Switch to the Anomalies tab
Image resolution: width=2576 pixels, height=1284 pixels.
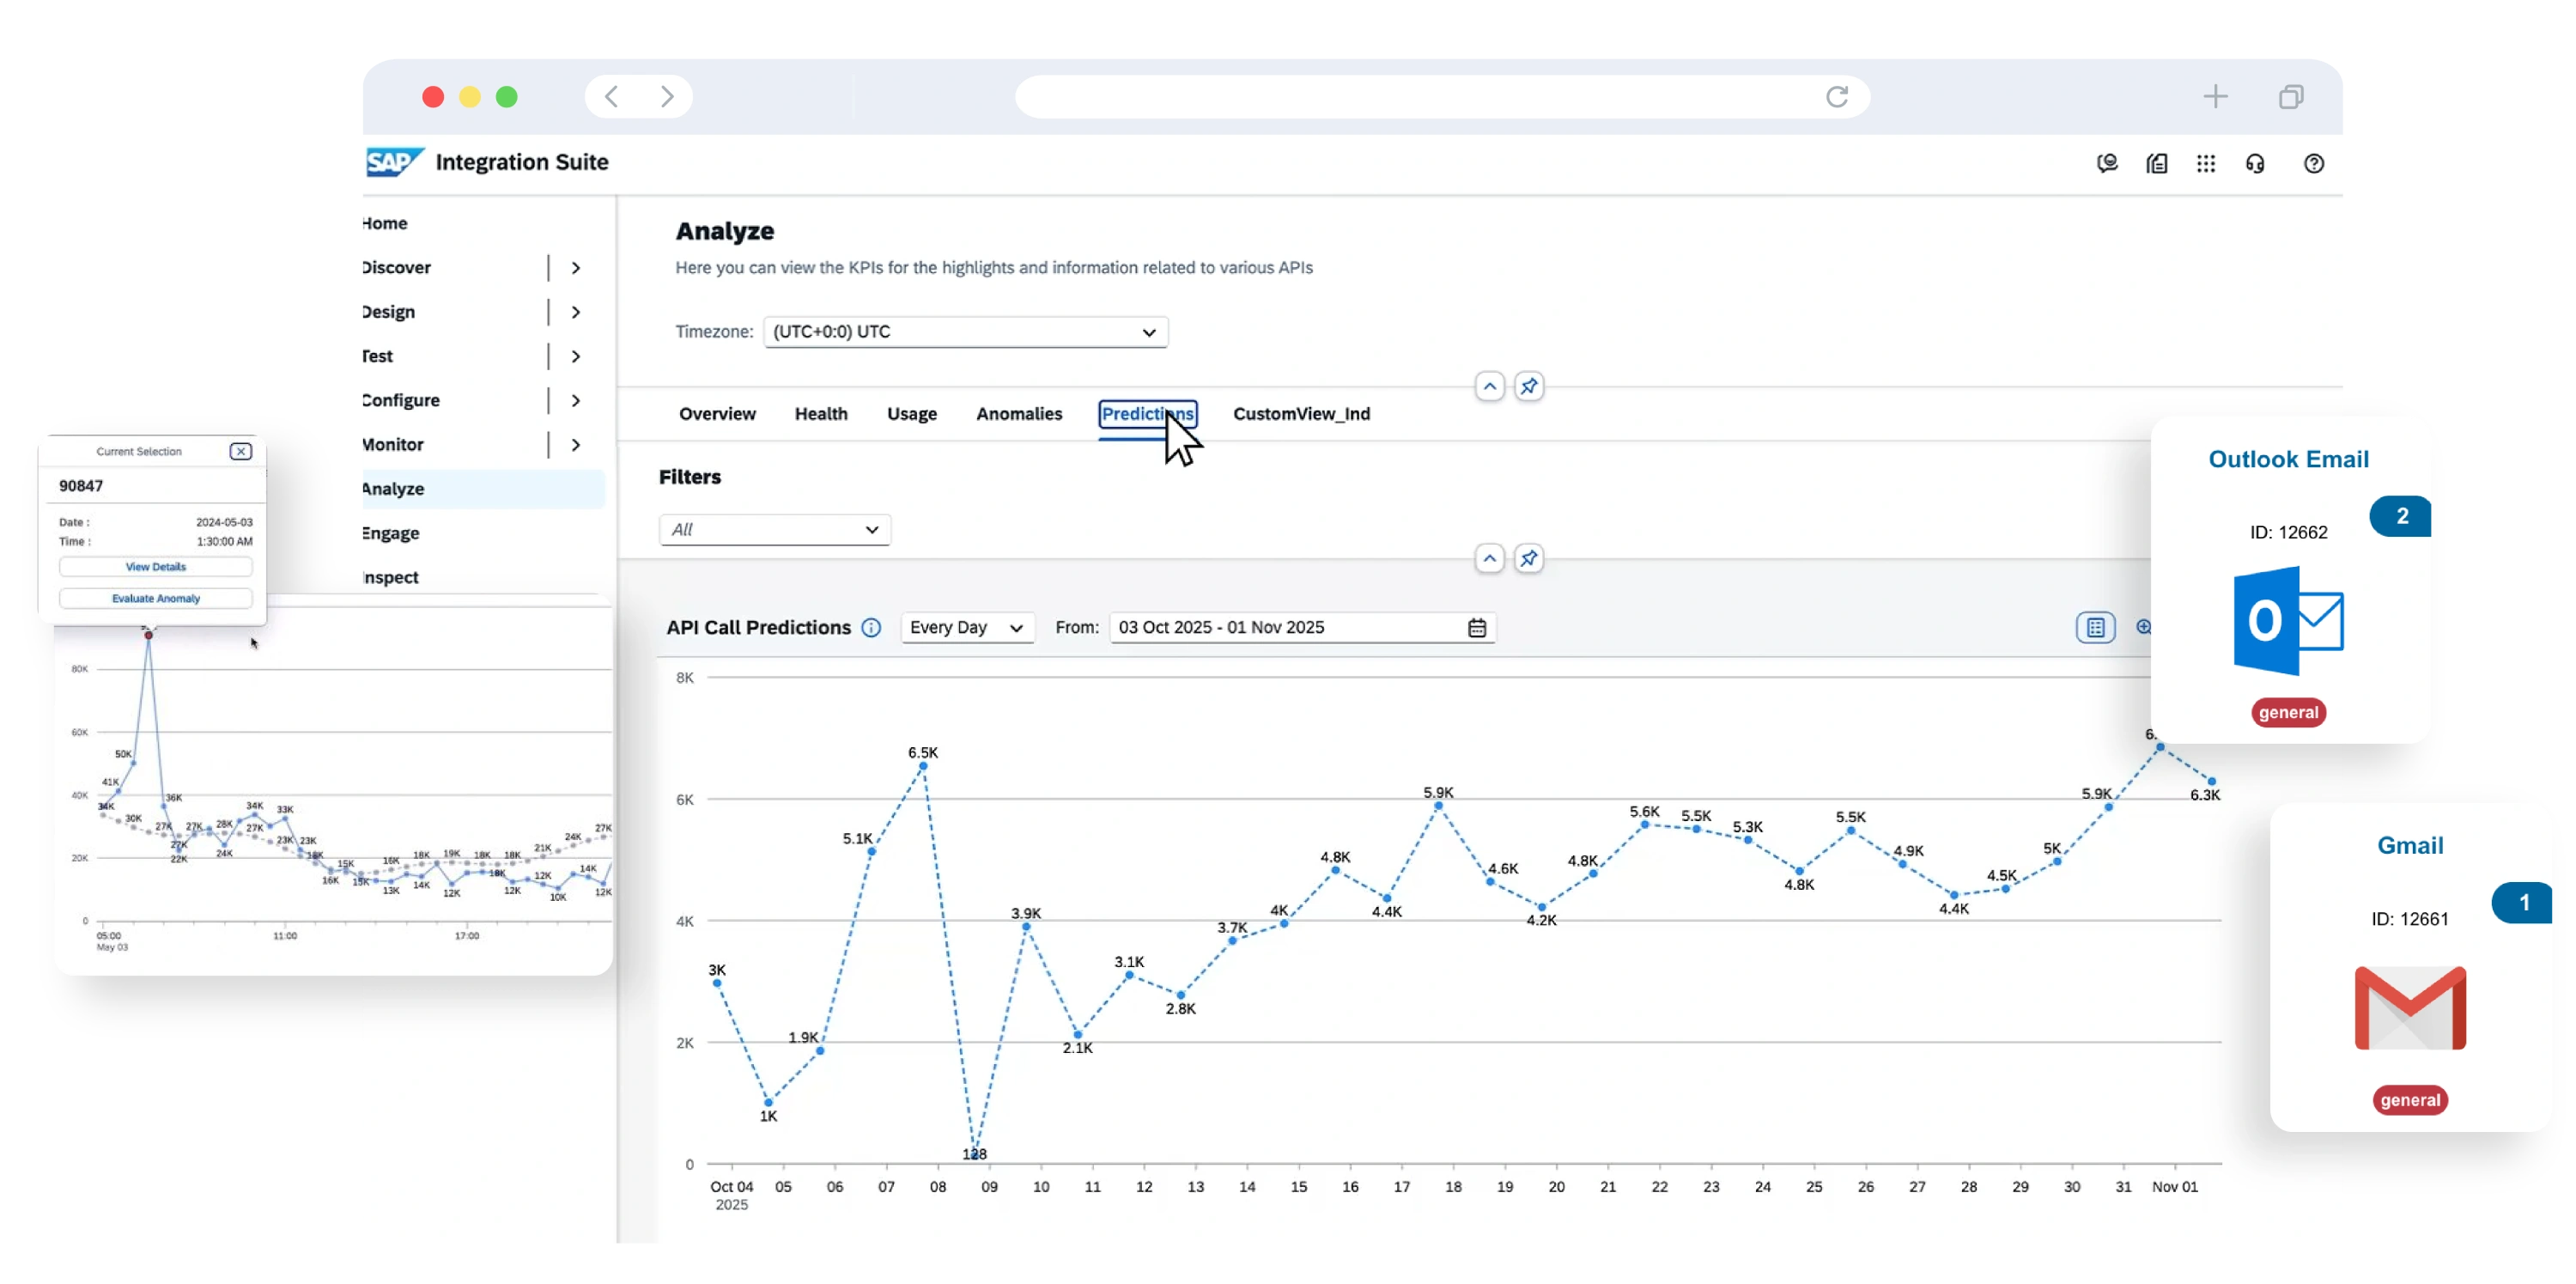pos(1019,413)
